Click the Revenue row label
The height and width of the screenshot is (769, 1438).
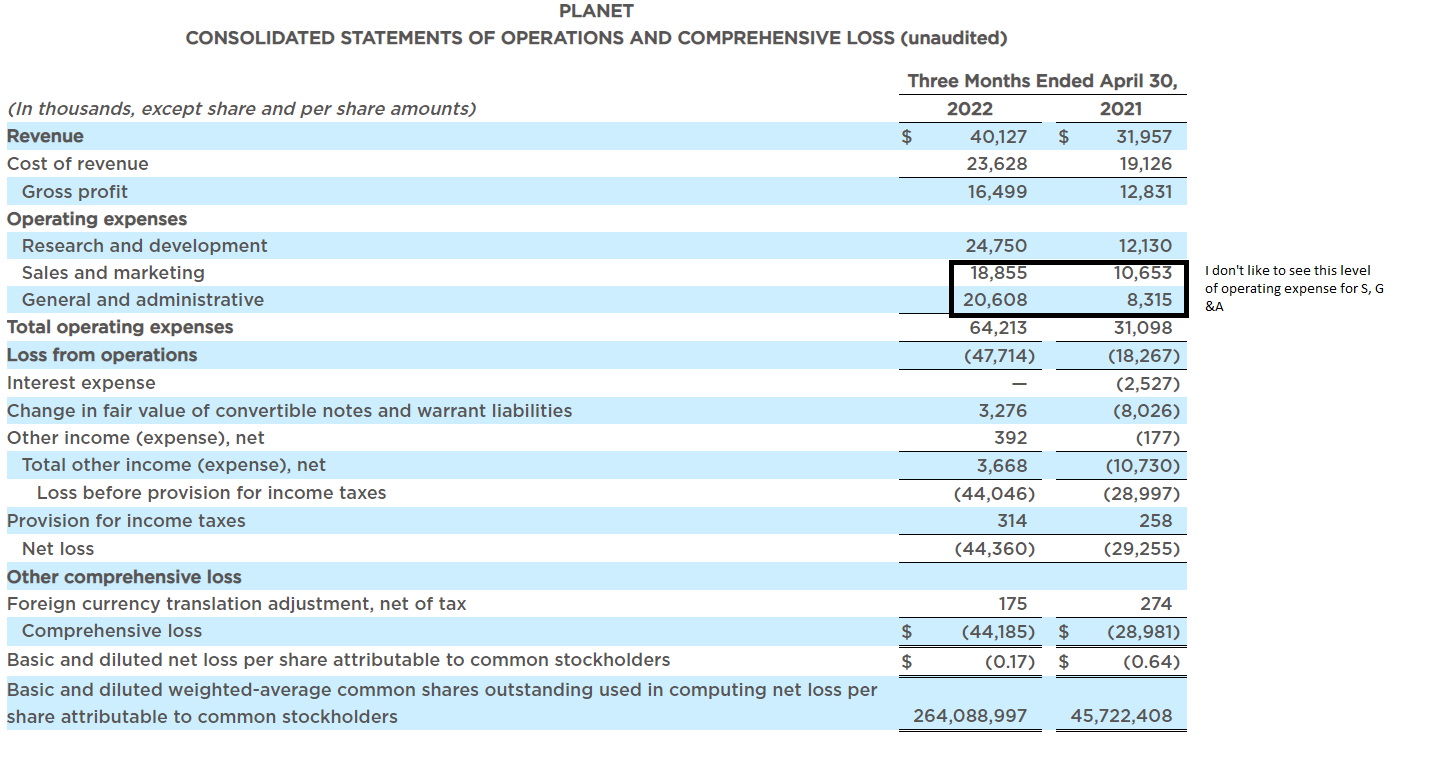click(45, 136)
